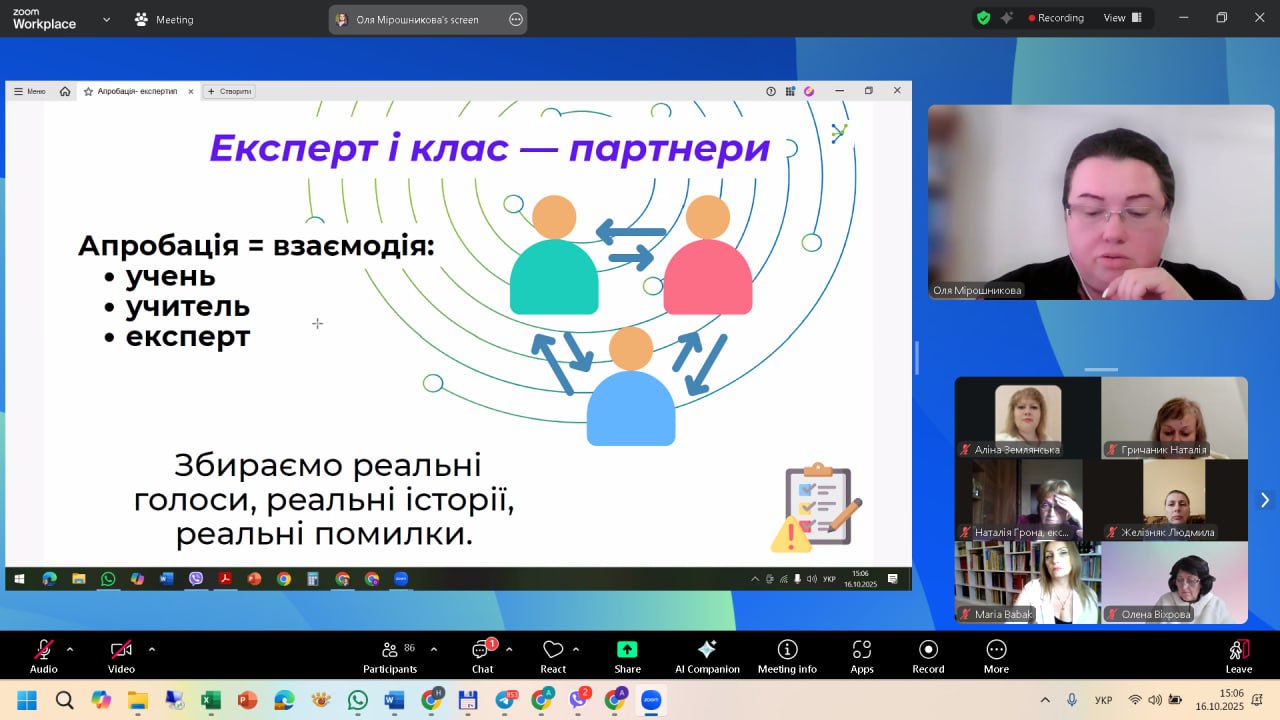This screenshot has height=720, width=1280.
Task: Select the Апробація- експертіп document tab
Action: (138, 91)
